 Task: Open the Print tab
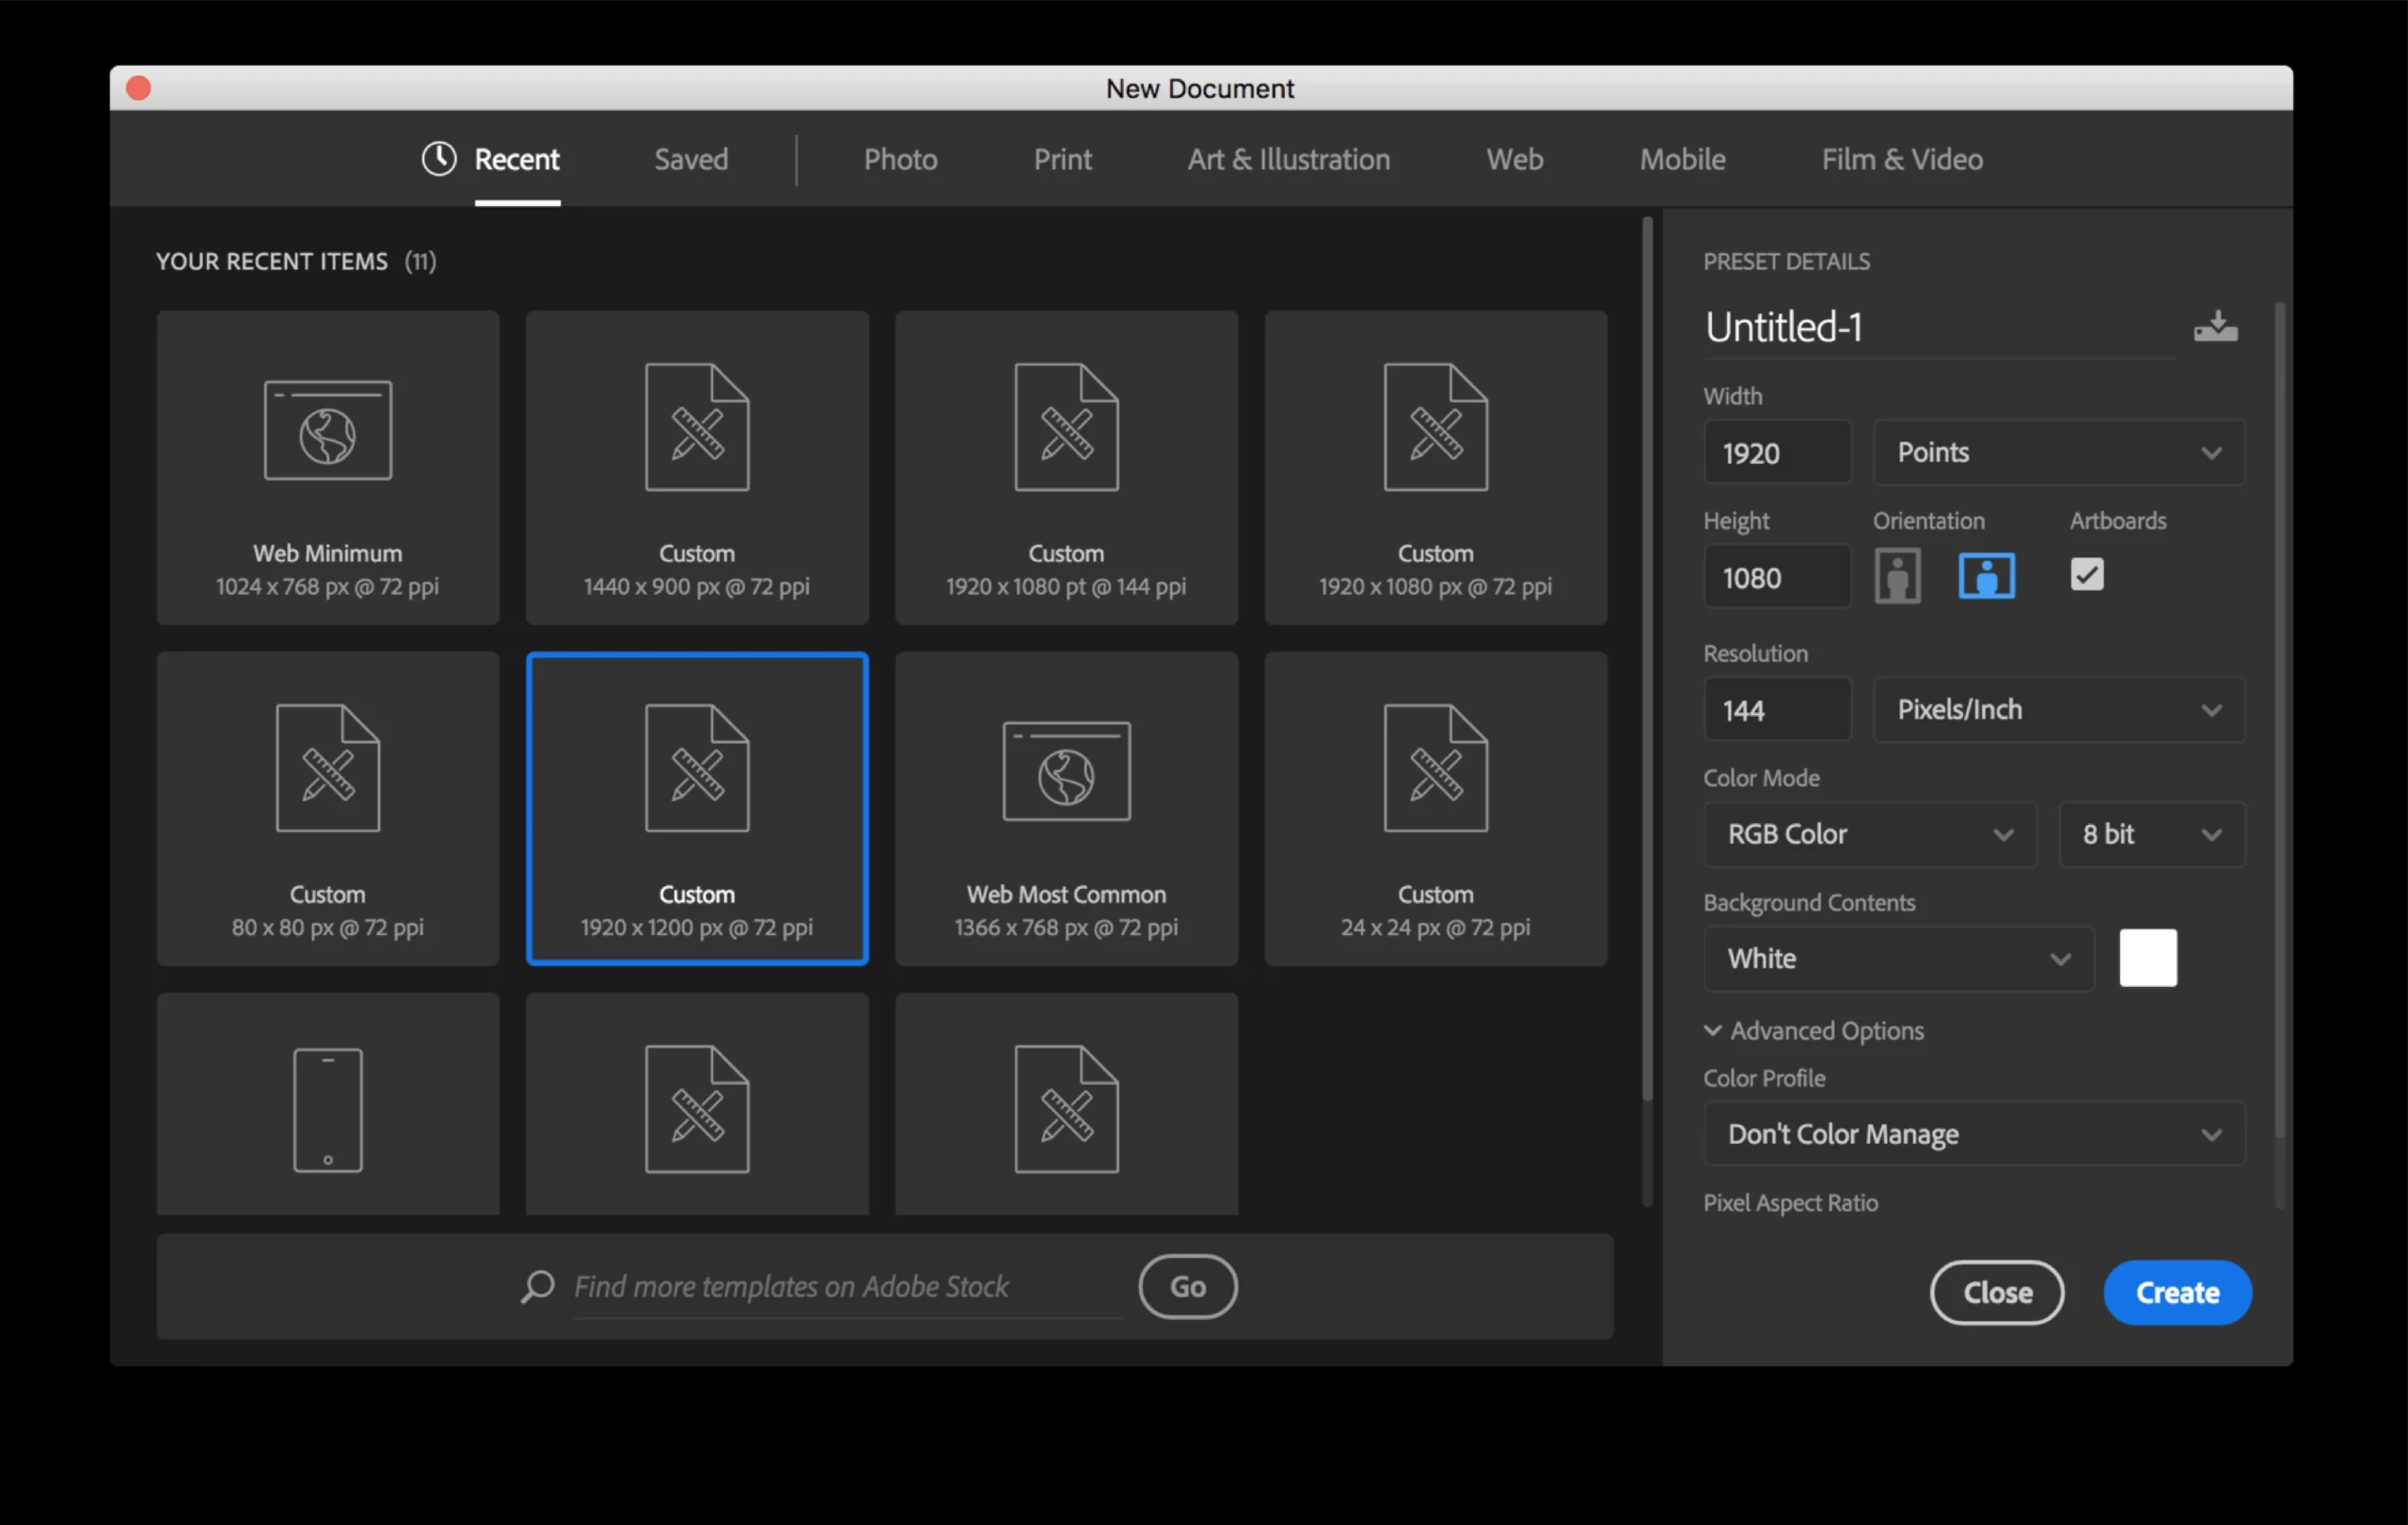pos(1062,159)
